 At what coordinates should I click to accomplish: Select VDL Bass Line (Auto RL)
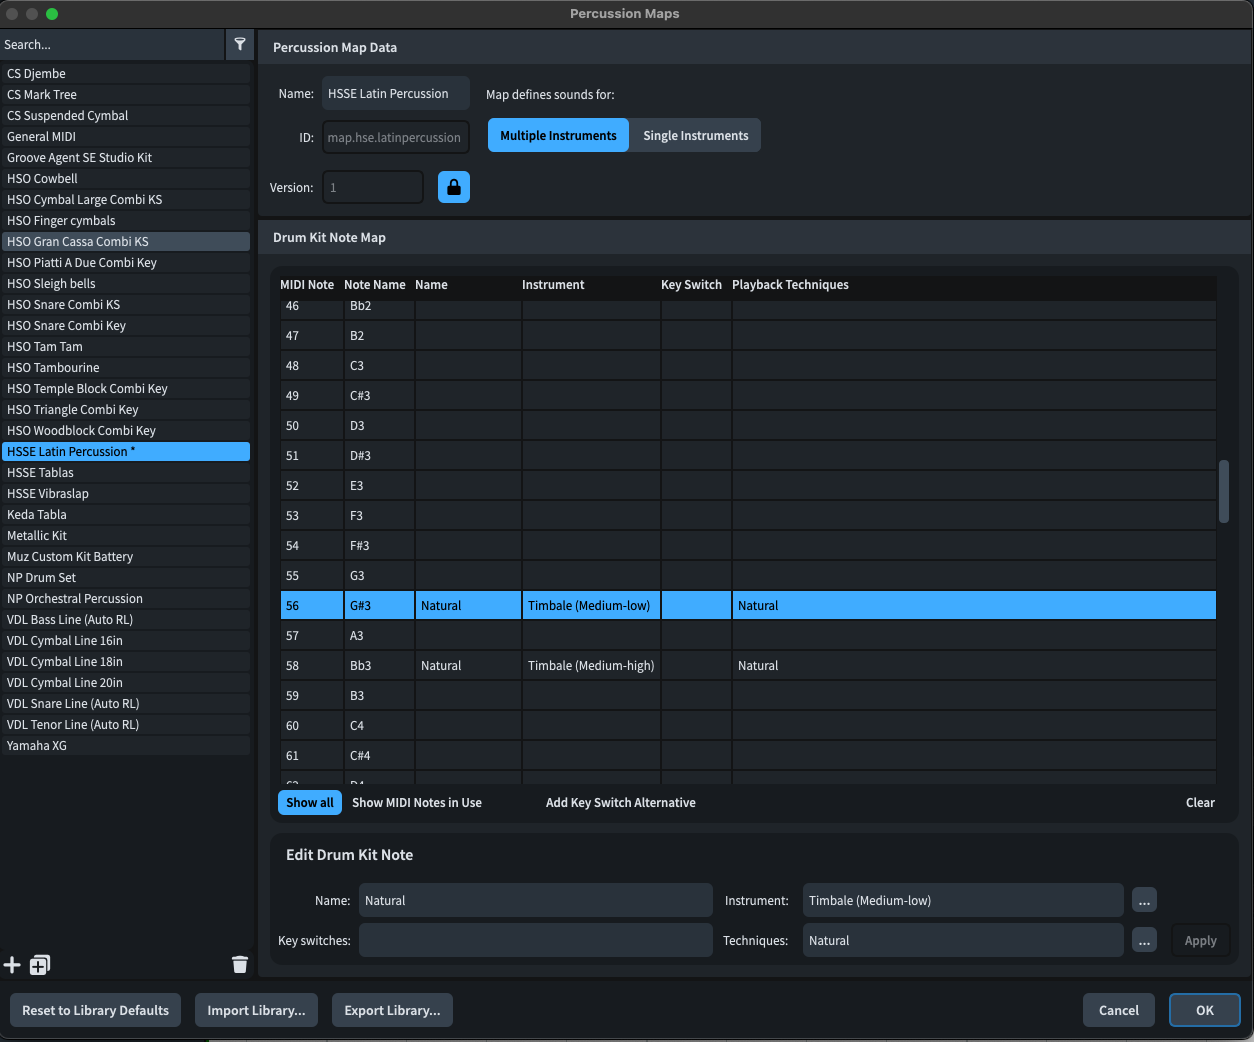125,619
